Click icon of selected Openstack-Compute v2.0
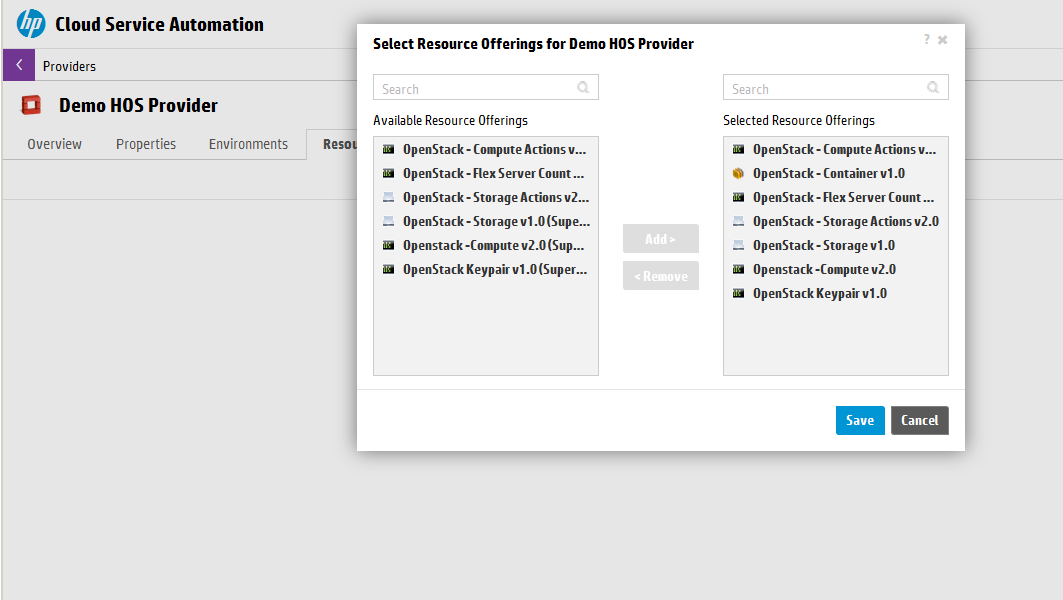 point(738,269)
